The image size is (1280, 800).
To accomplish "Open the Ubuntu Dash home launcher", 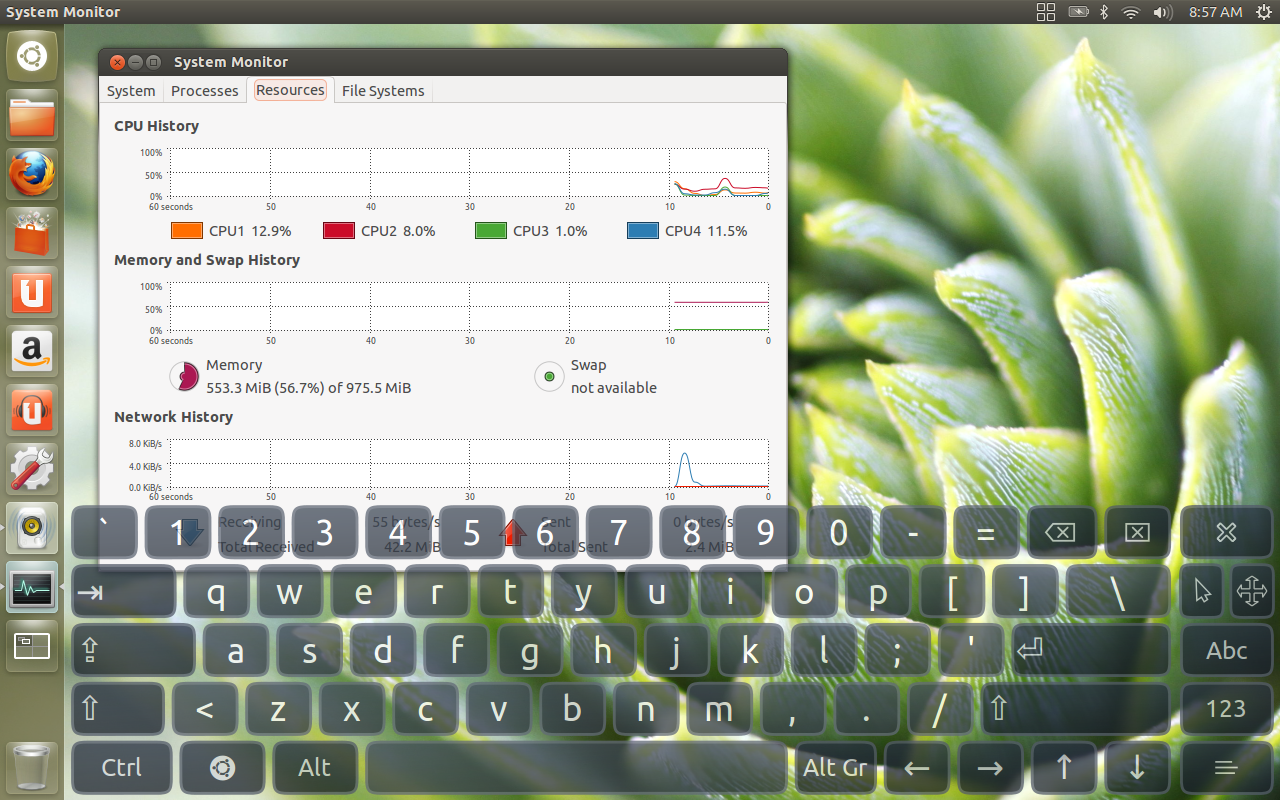I will point(32,57).
